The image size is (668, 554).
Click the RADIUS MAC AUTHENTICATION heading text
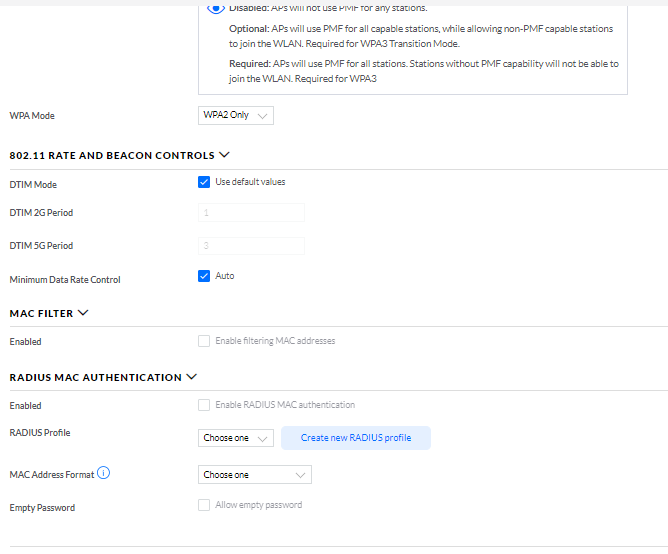(95, 377)
